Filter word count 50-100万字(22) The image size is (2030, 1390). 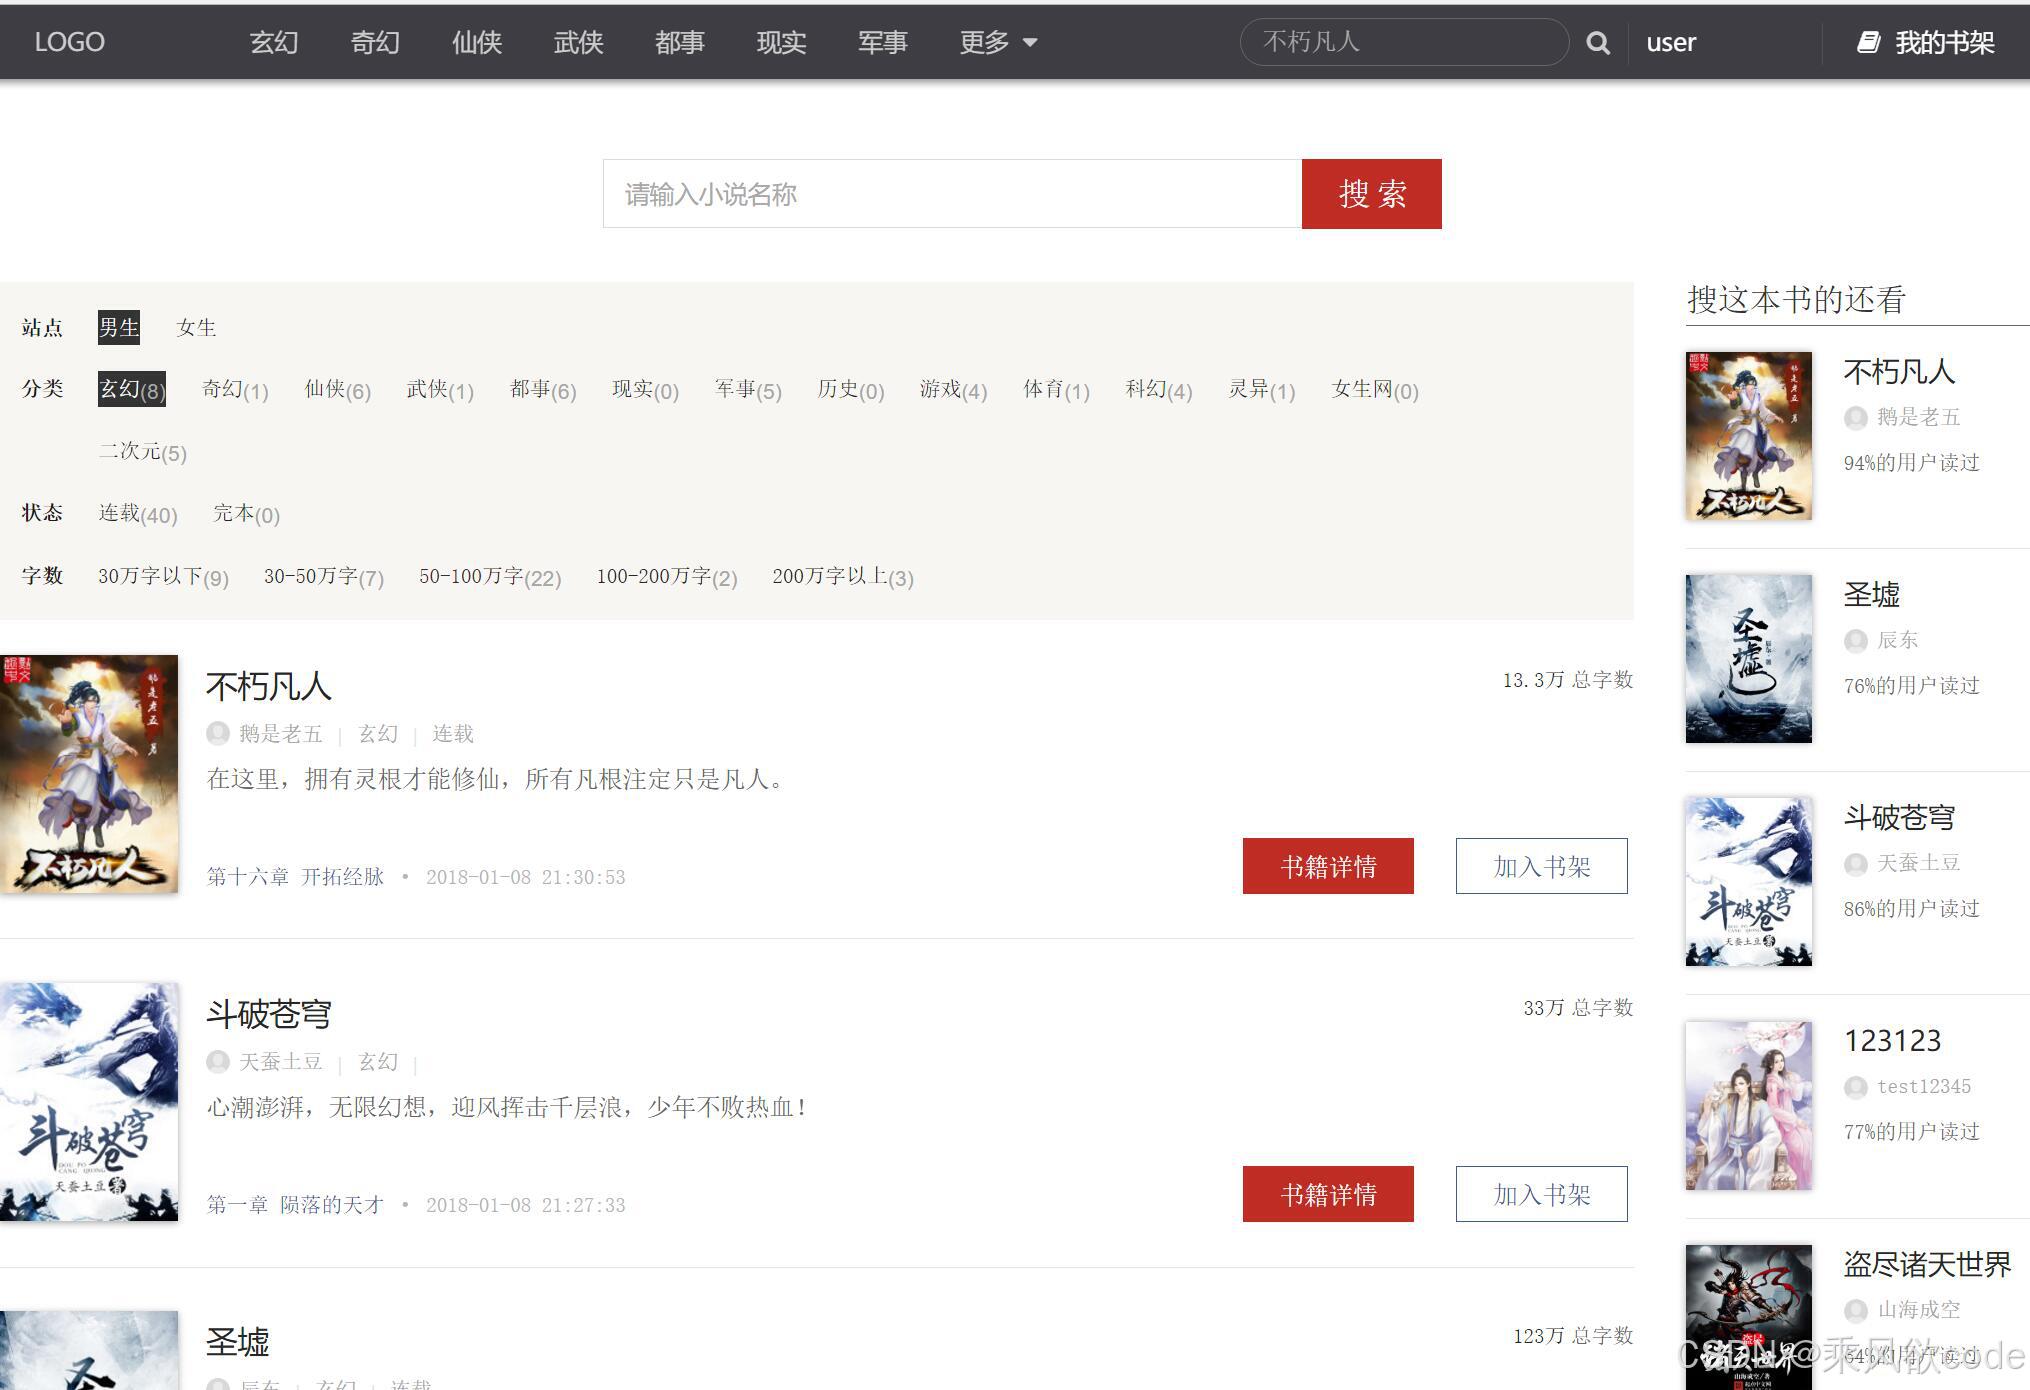tap(490, 577)
